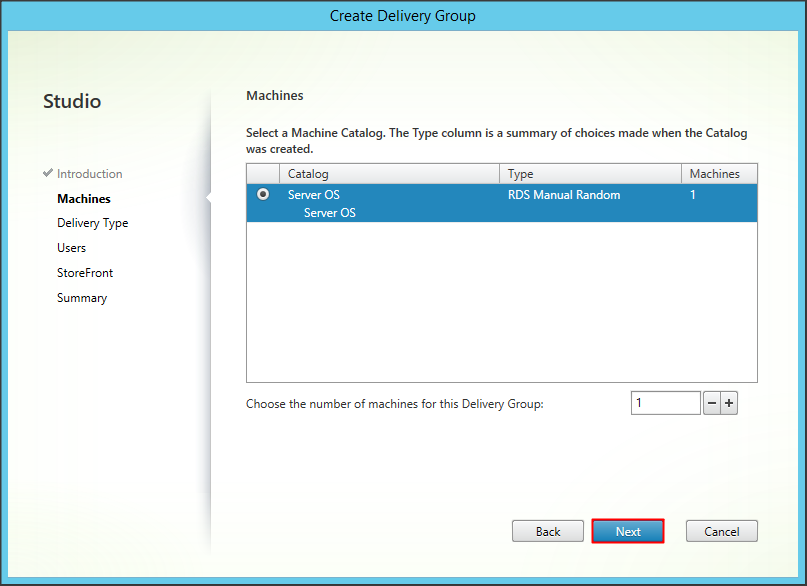Jump to the Delivery Type step
The width and height of the screenshot is (807, 586).
(92, 223)
